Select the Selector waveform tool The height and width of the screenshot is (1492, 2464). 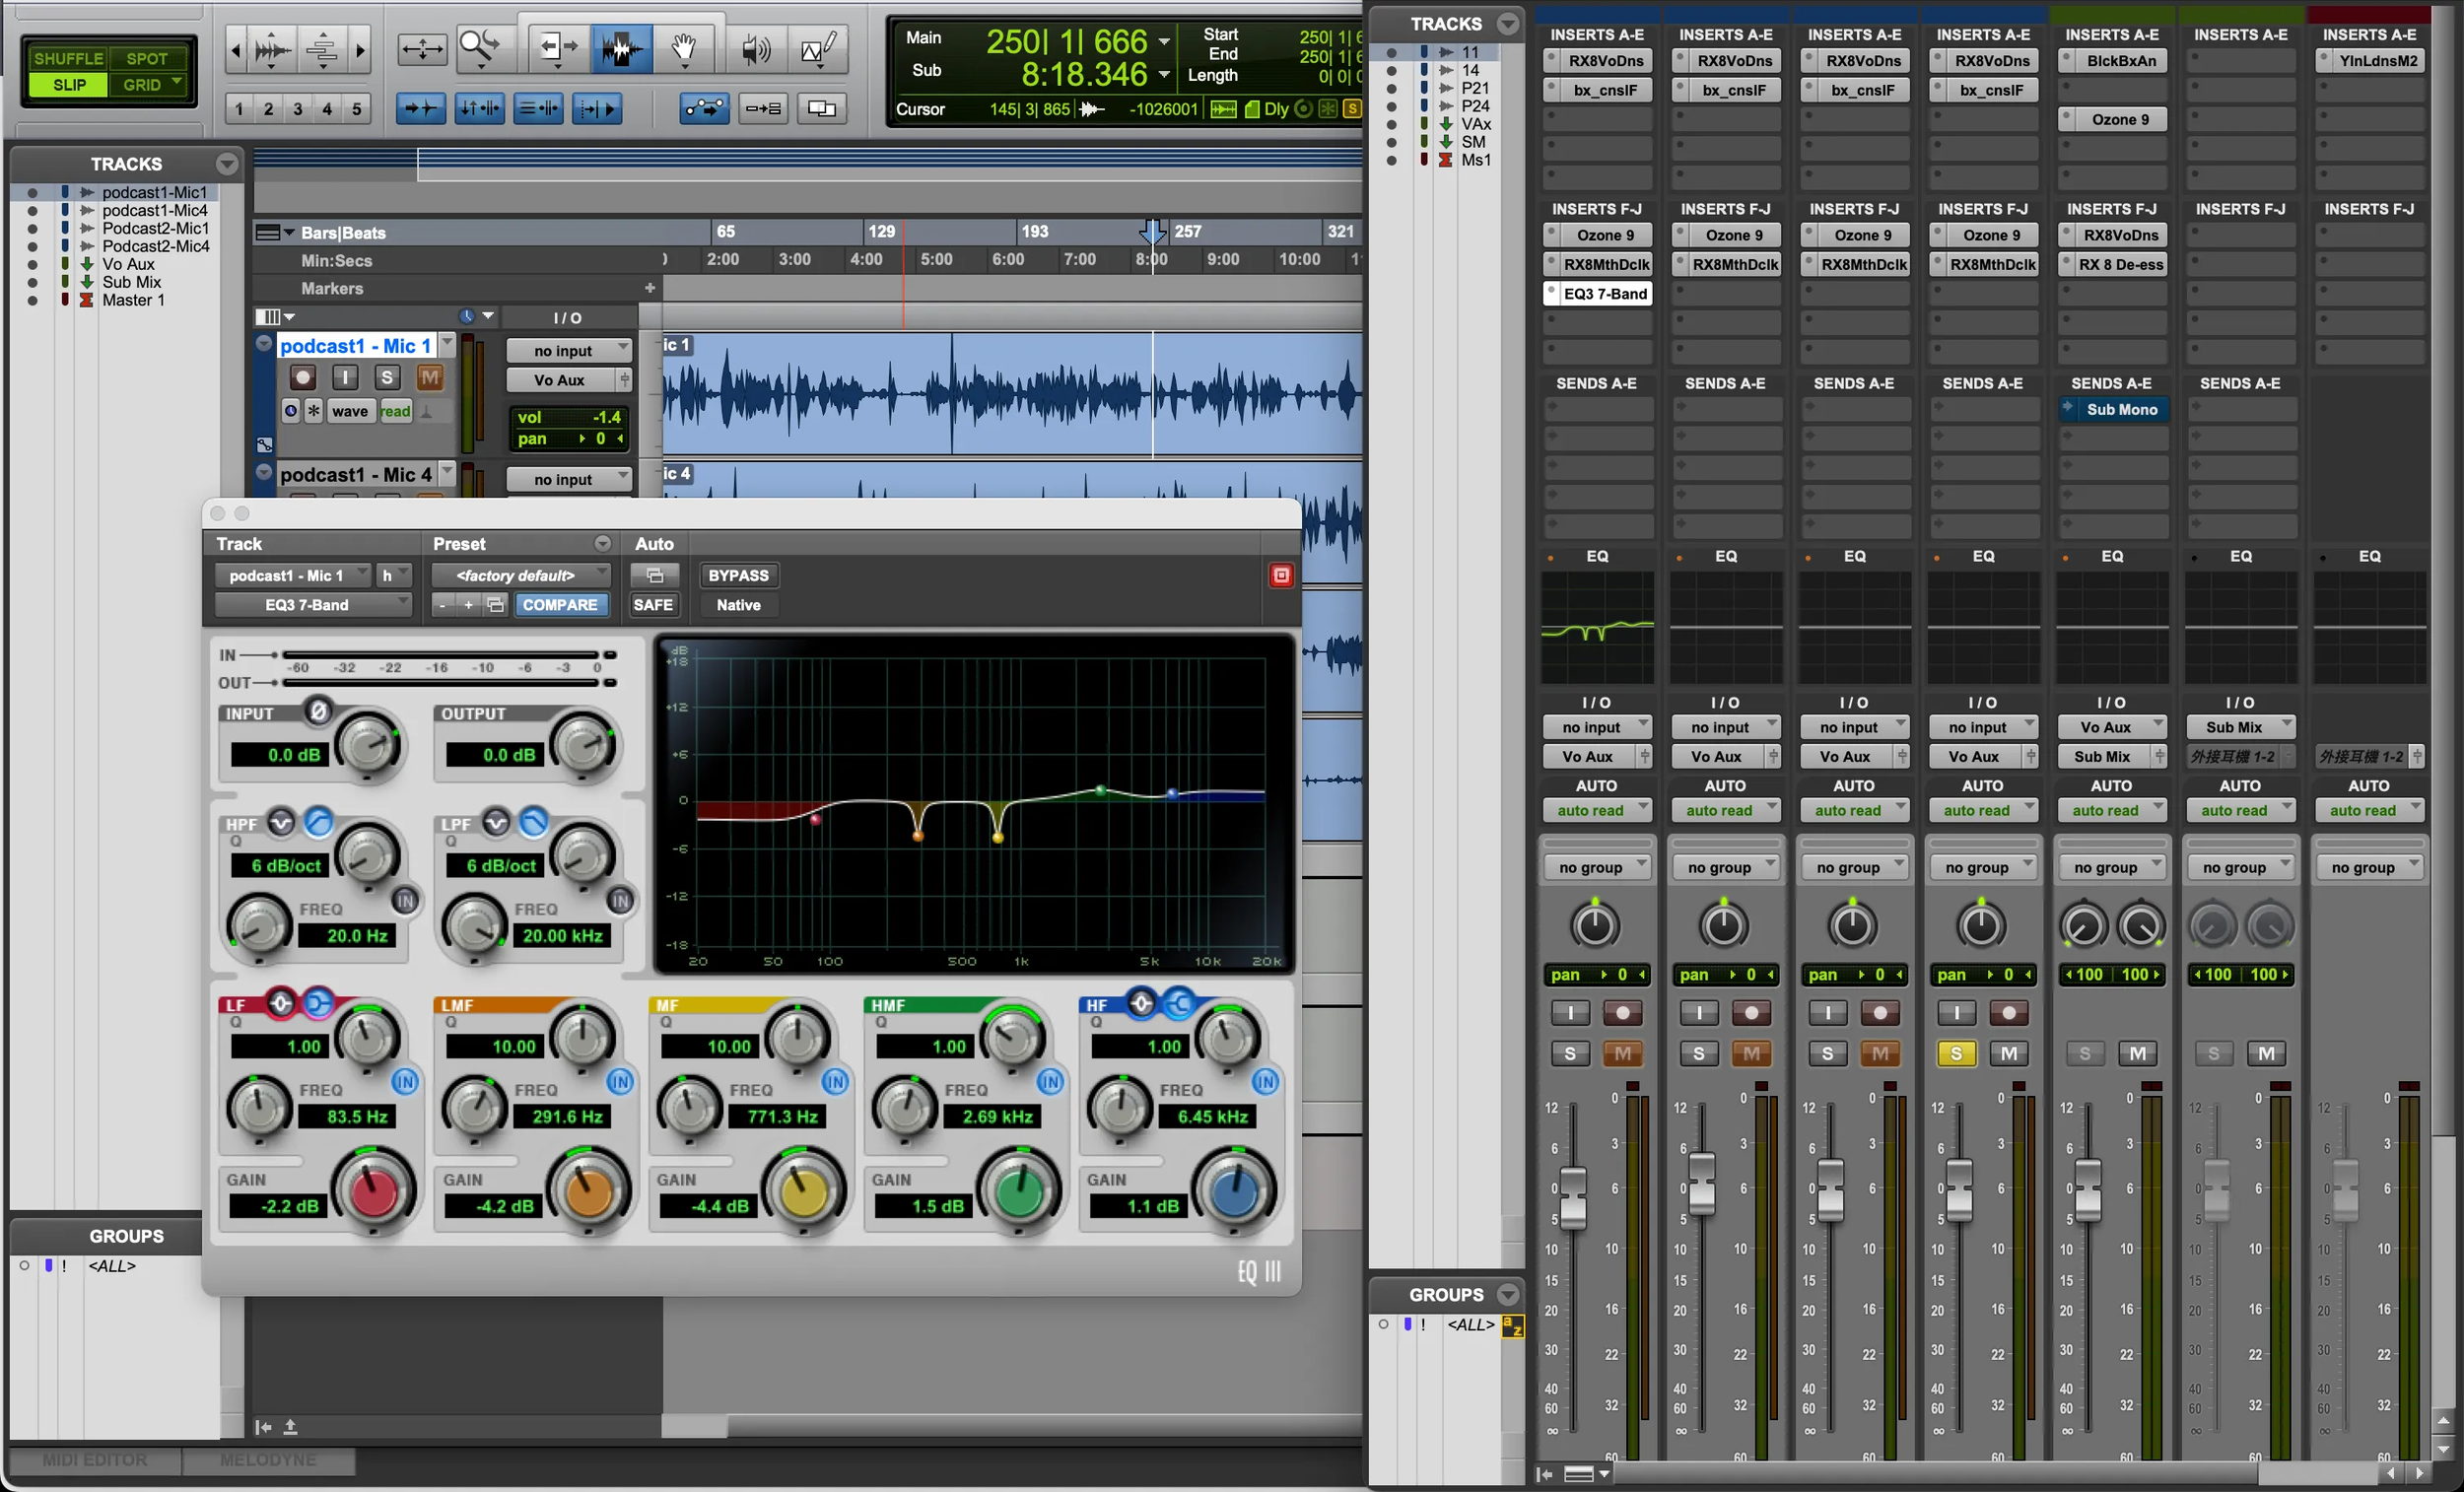tap(621, 48)
